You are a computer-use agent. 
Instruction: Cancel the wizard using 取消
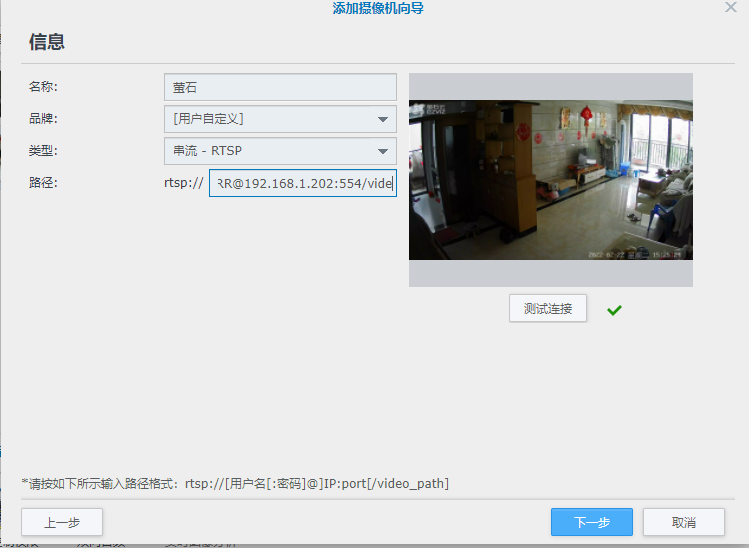point(683,522)
